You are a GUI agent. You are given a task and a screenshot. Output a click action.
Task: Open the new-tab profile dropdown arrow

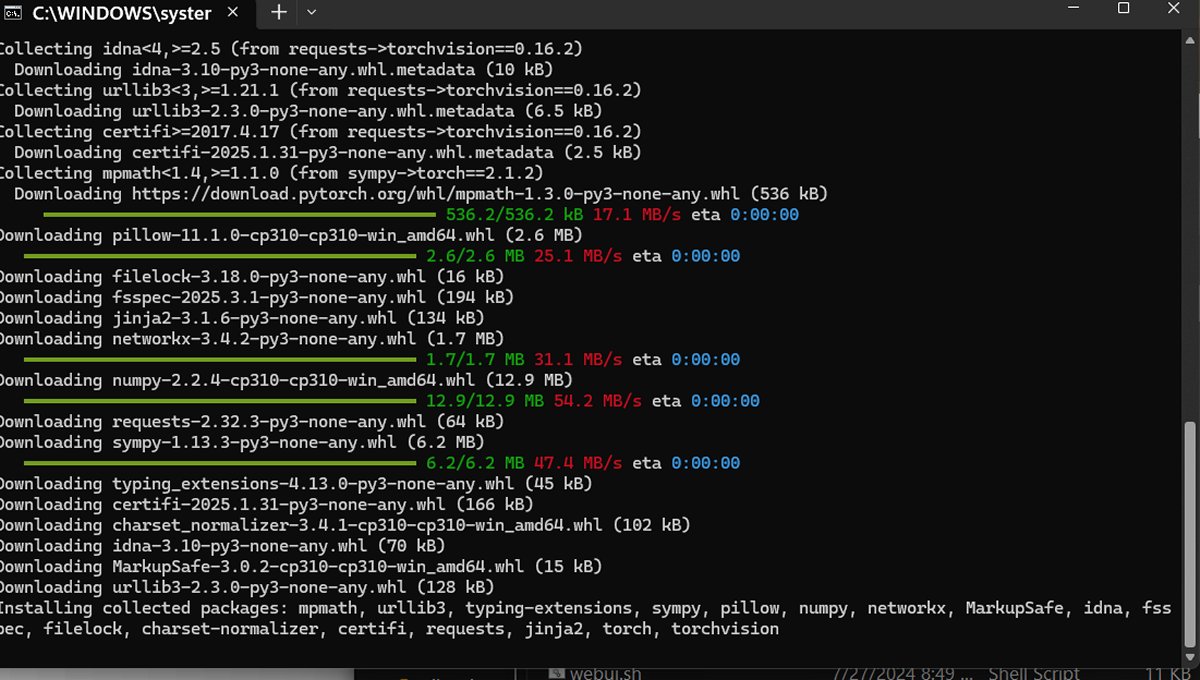311,12
